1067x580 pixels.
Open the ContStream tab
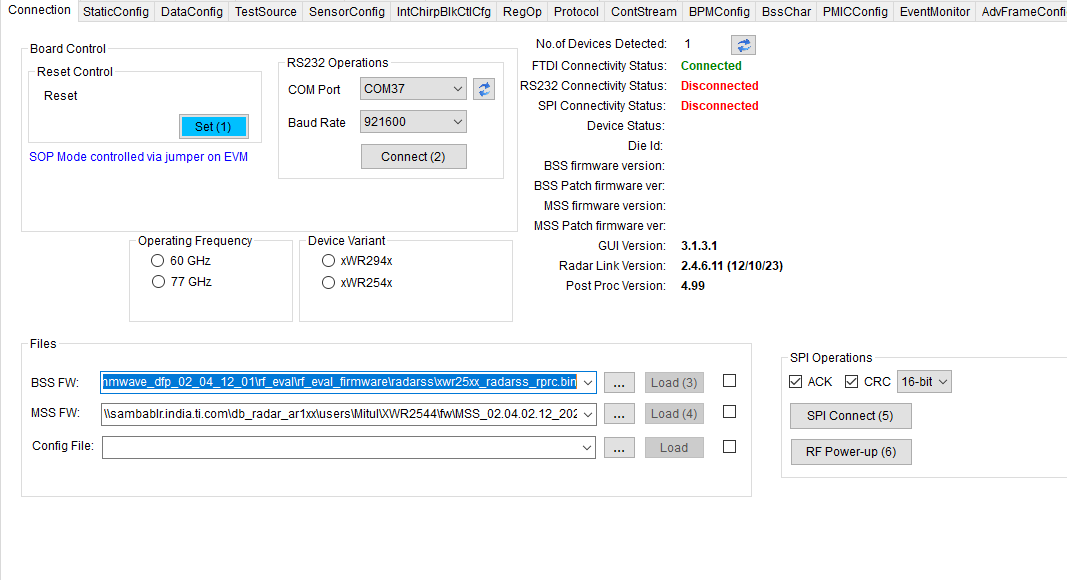[644, 12]
